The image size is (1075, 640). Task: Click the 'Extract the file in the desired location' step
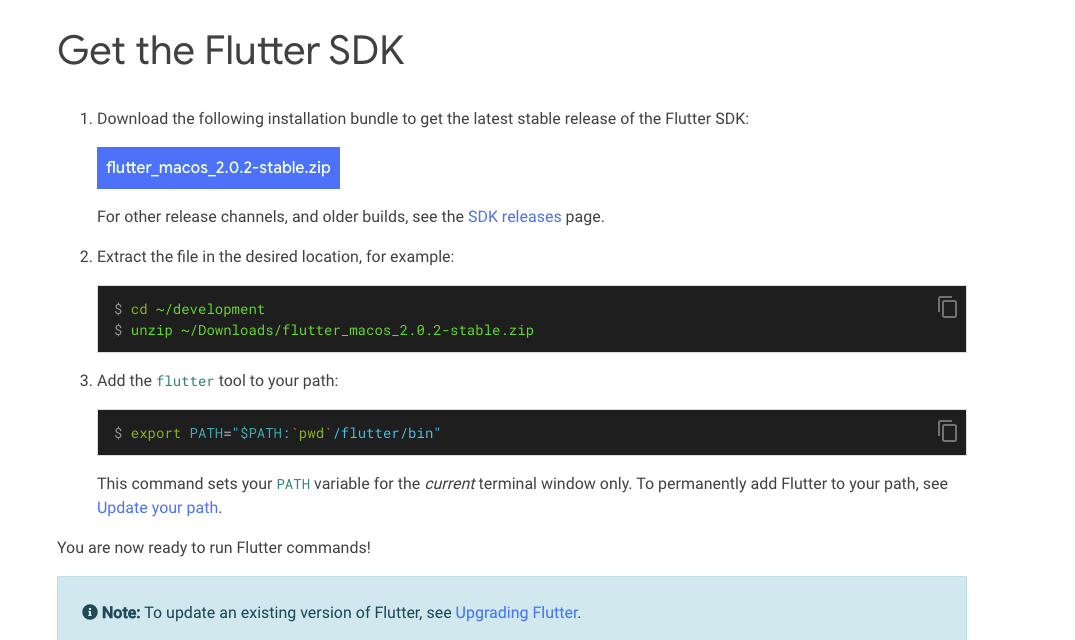[276, 257]
